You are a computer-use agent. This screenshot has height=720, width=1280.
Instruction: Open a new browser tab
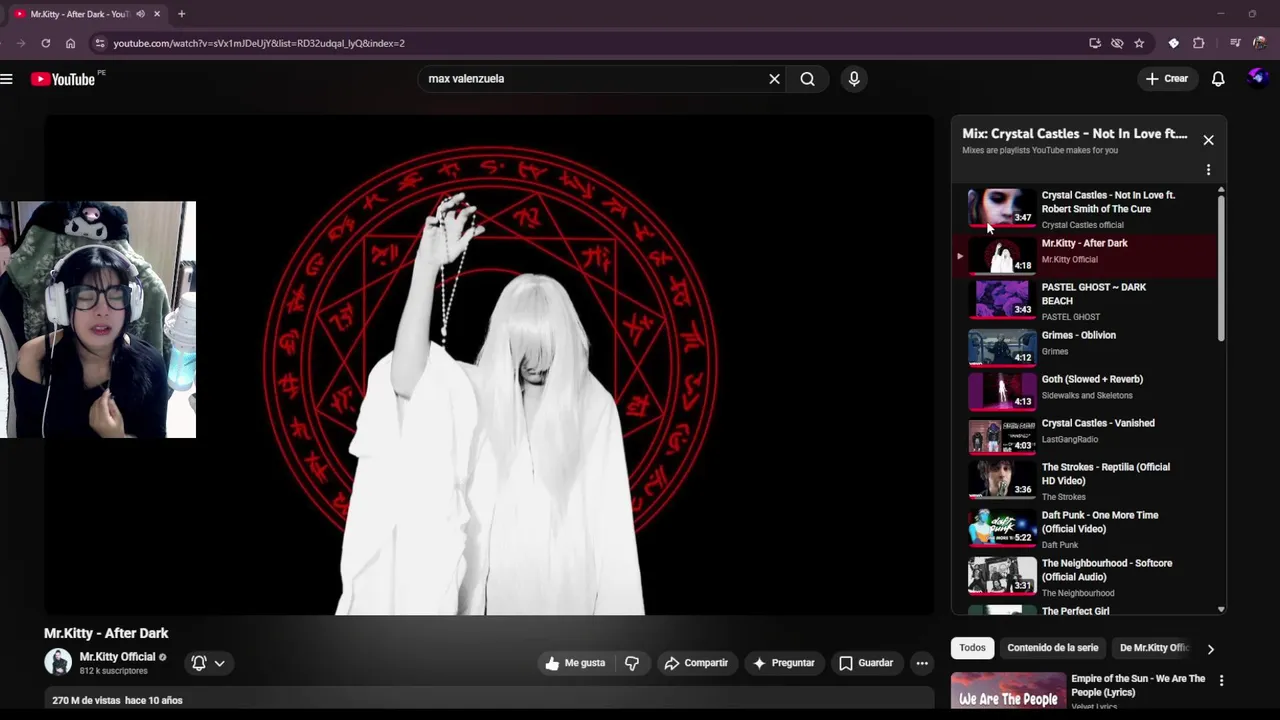(x=181, y=14)
